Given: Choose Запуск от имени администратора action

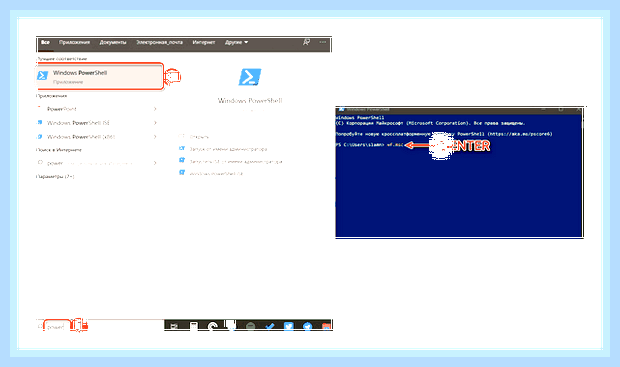Looking at the screenshot, I should [228, 149].
